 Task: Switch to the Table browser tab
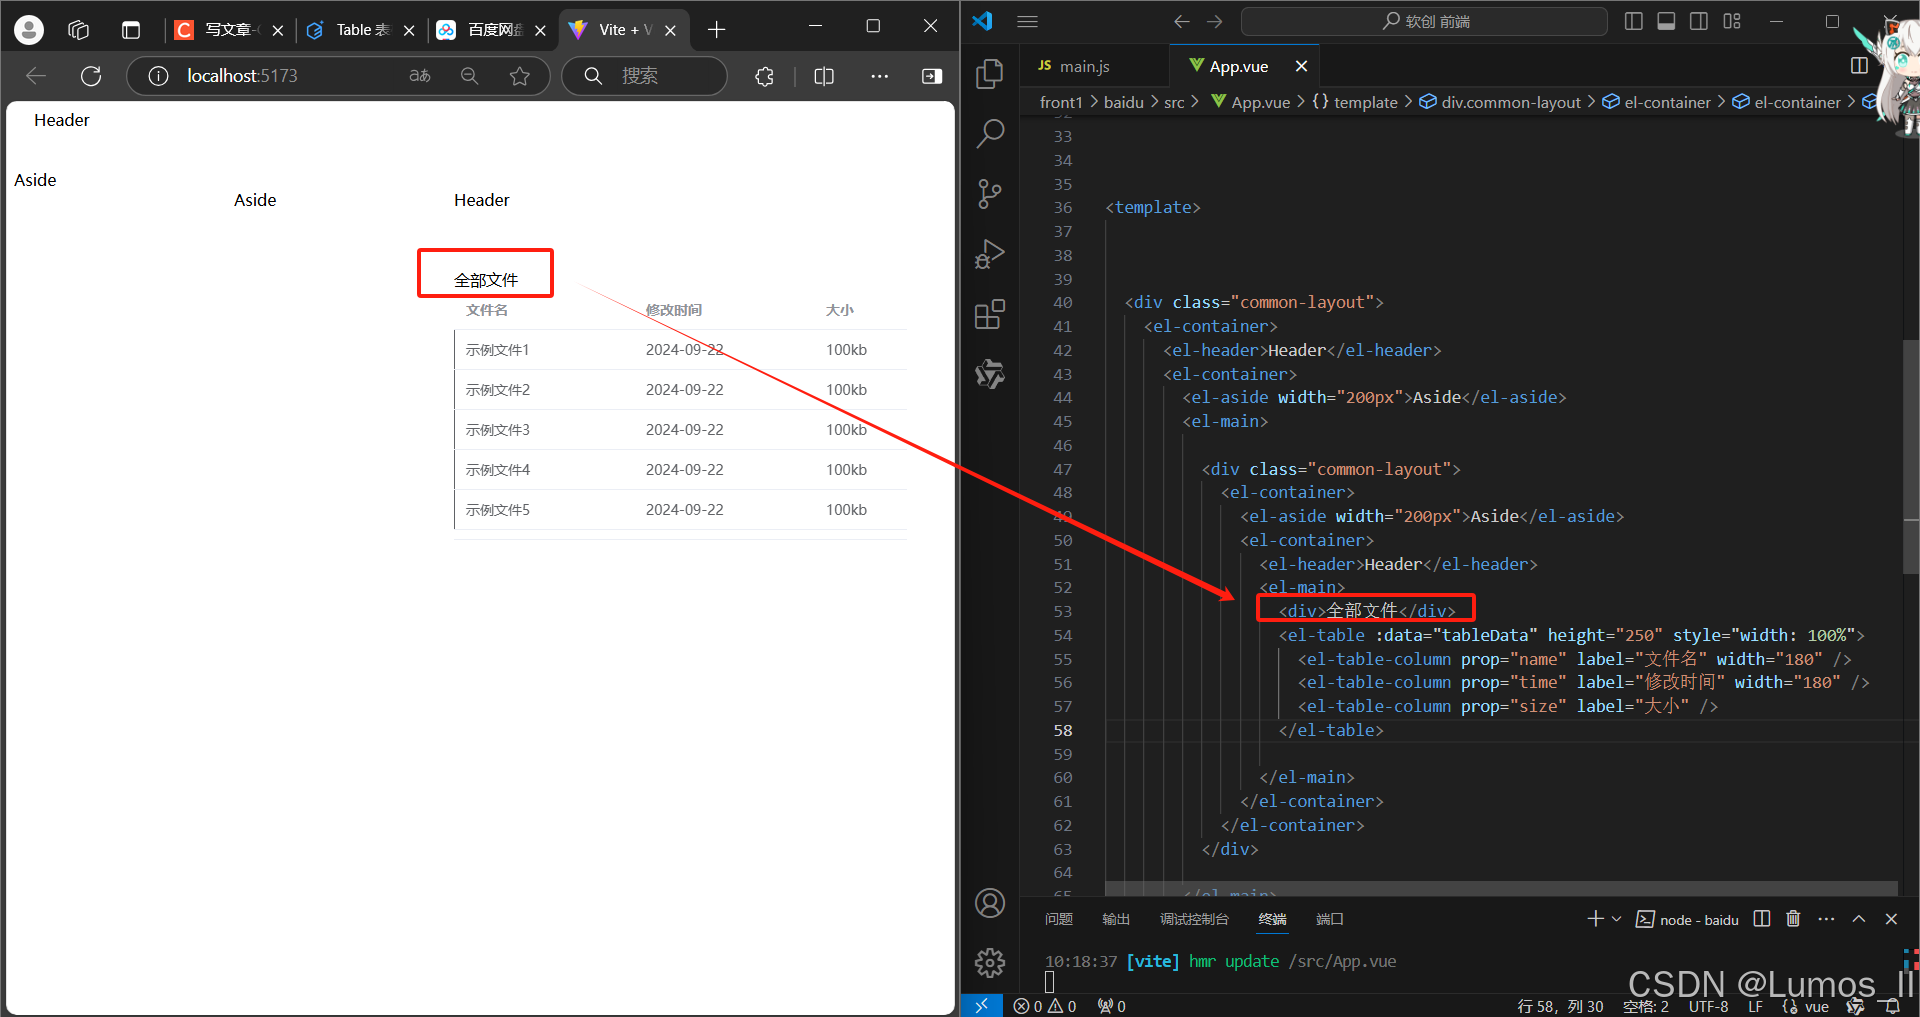pos(362,30)
